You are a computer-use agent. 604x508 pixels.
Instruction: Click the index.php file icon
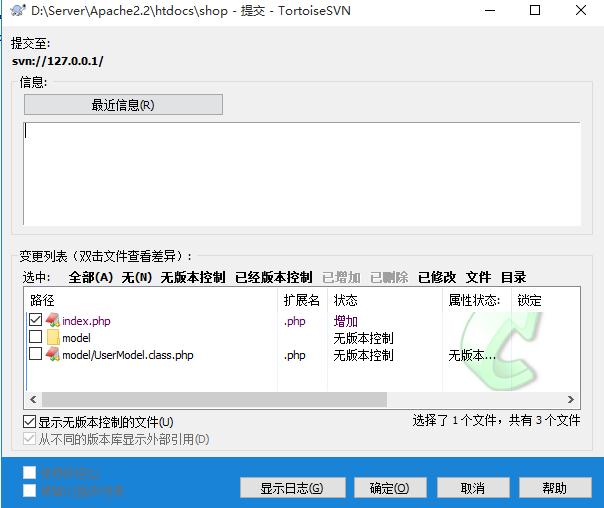53,321
